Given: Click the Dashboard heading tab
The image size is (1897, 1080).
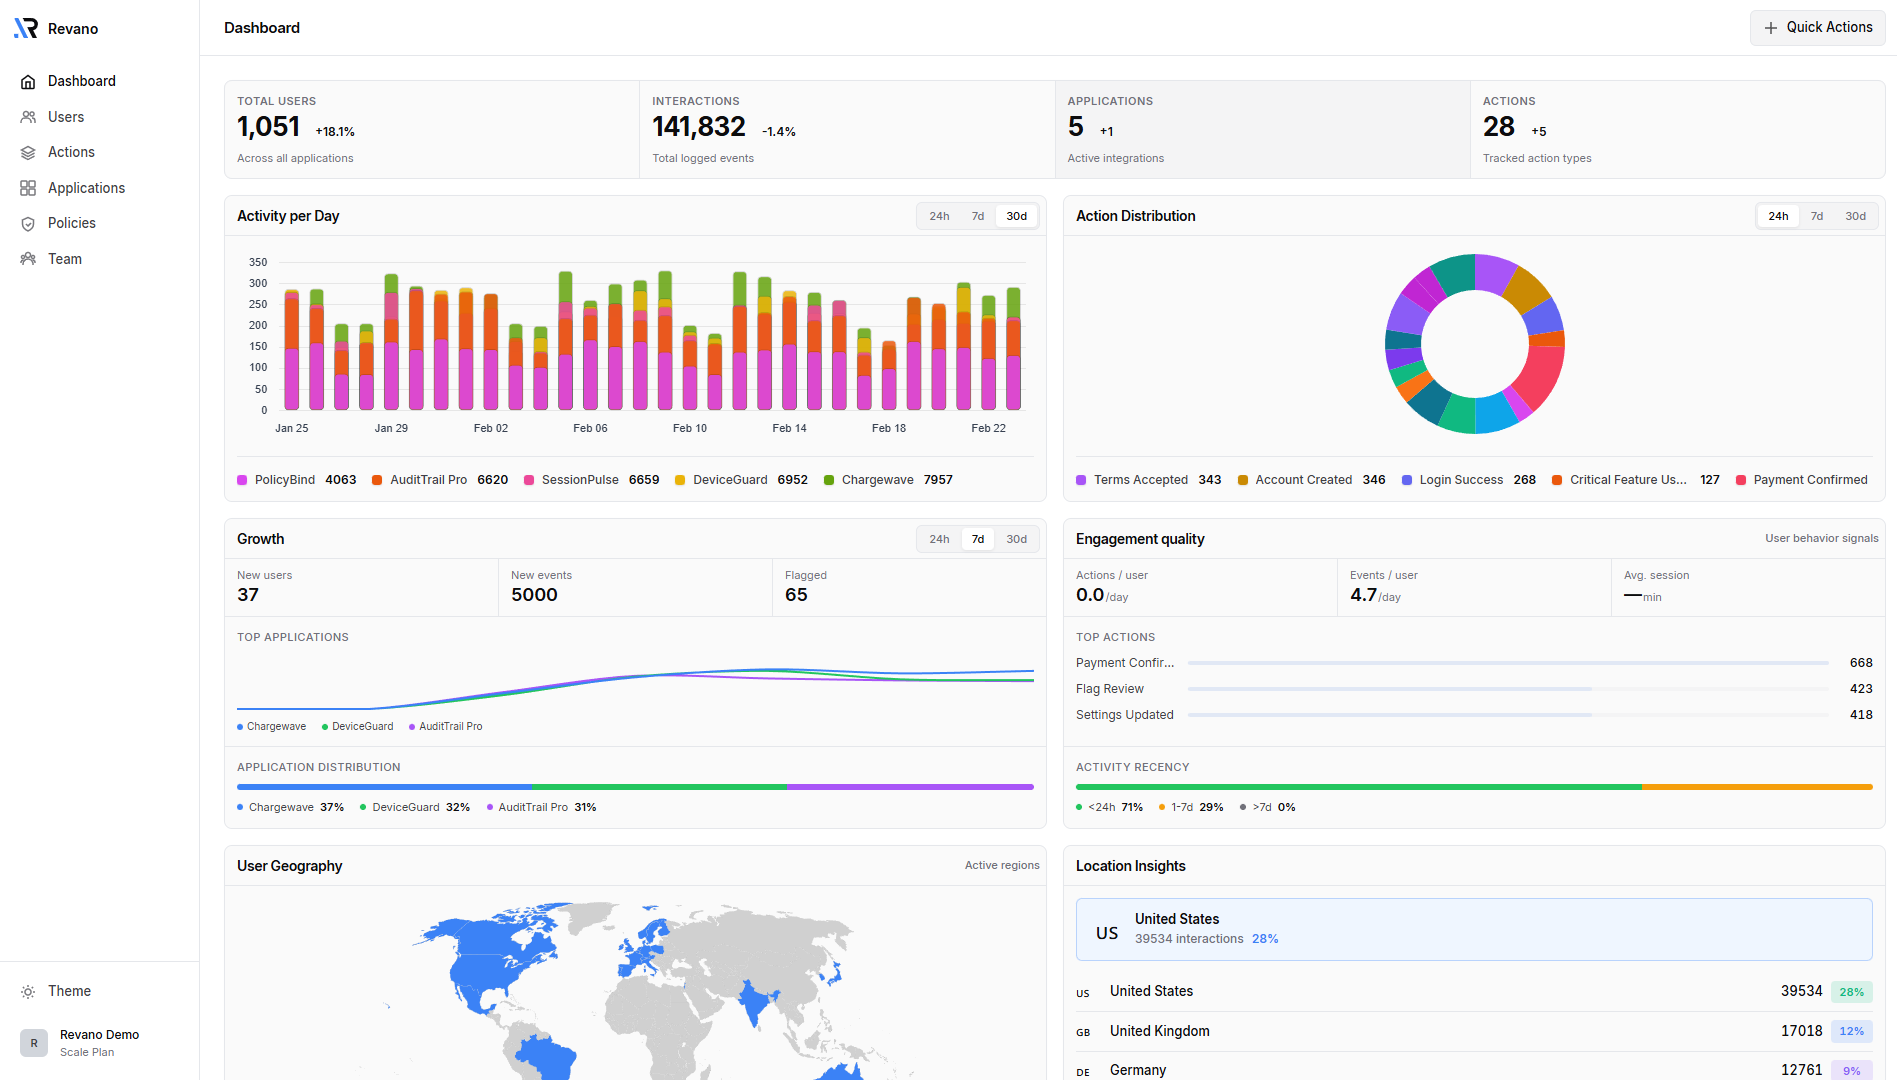Looking at the screenshot, I should (262, 27).
